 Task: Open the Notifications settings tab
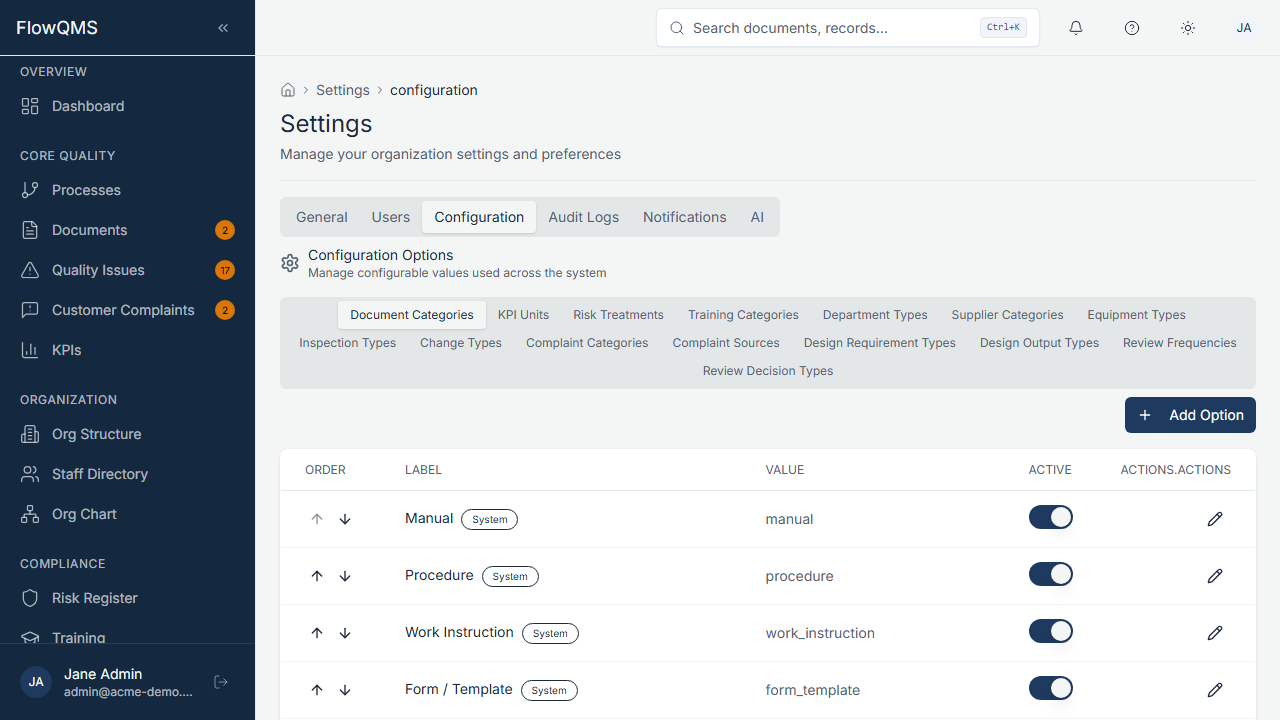[x=684, y=217]
